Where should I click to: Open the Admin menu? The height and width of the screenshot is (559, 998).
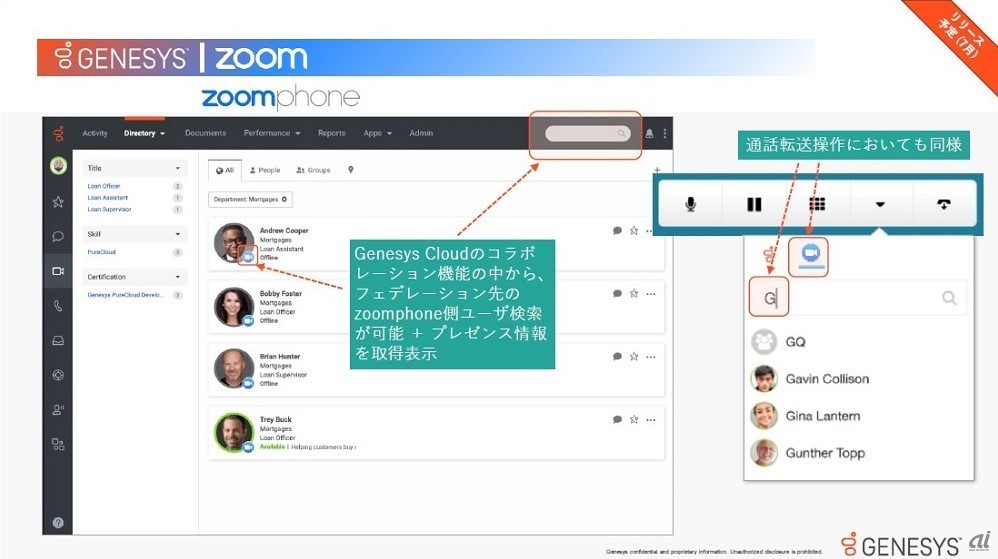click(x=421, y=133)
